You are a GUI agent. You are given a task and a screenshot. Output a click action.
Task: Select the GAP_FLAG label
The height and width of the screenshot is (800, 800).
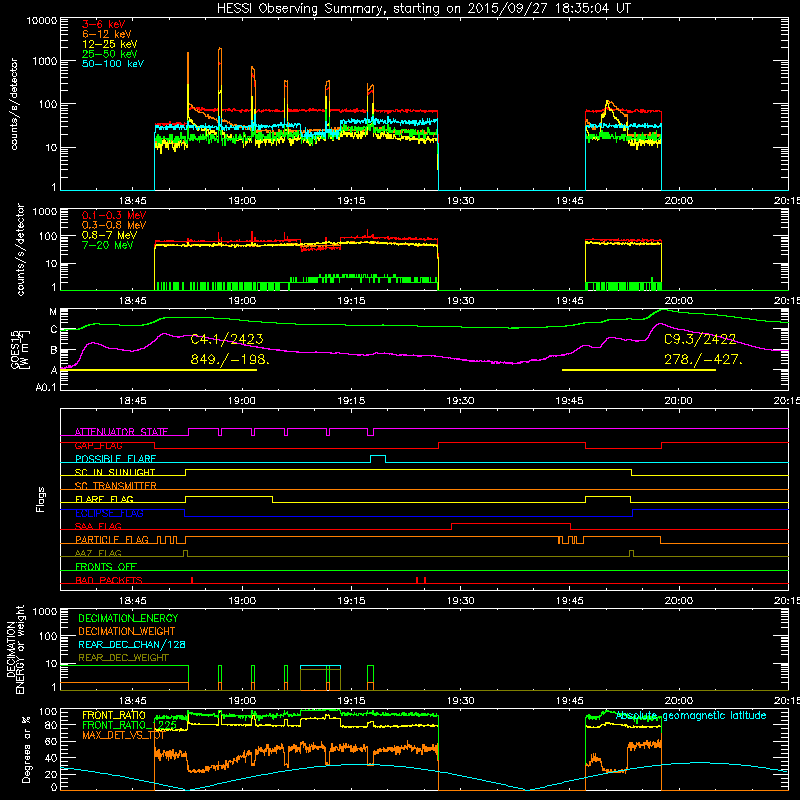tap(98, 445)
